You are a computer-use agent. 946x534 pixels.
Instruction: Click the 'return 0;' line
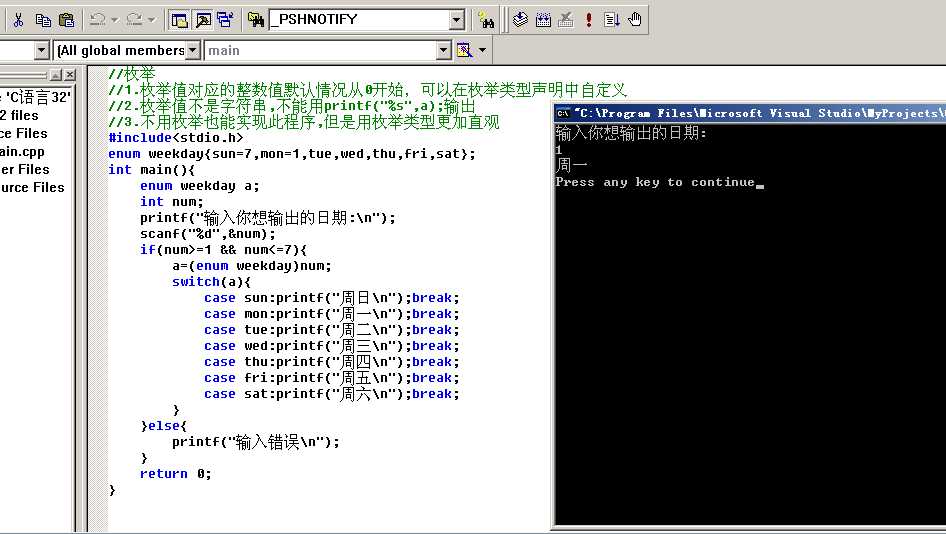[x=176, y=474]
